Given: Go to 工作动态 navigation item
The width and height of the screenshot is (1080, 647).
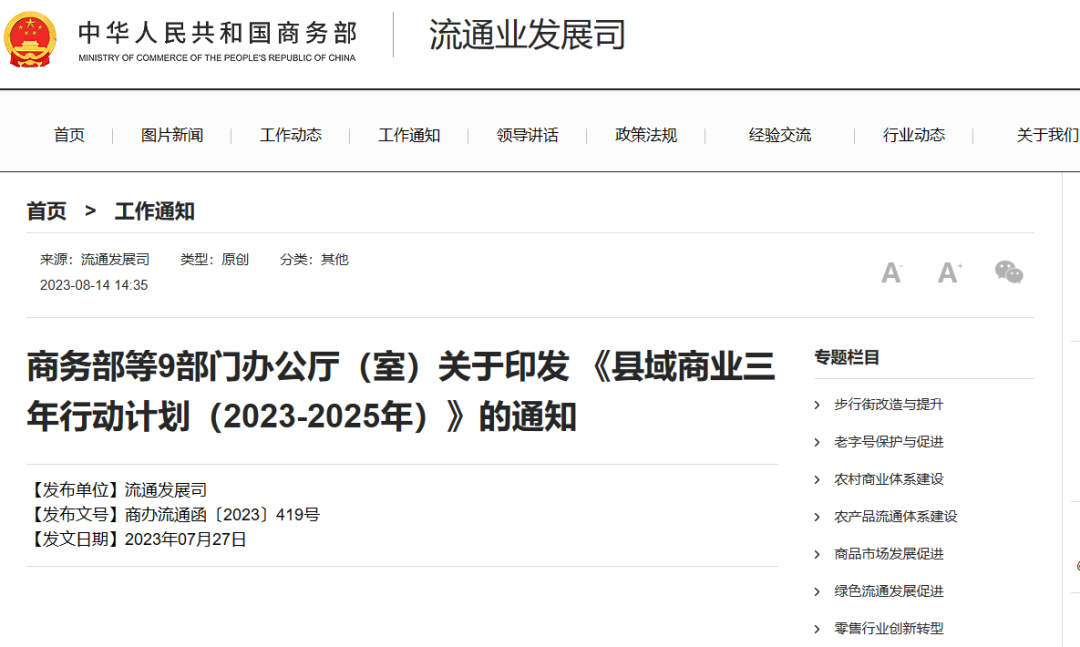Looking at the screenshot, I should pos(291,135).
